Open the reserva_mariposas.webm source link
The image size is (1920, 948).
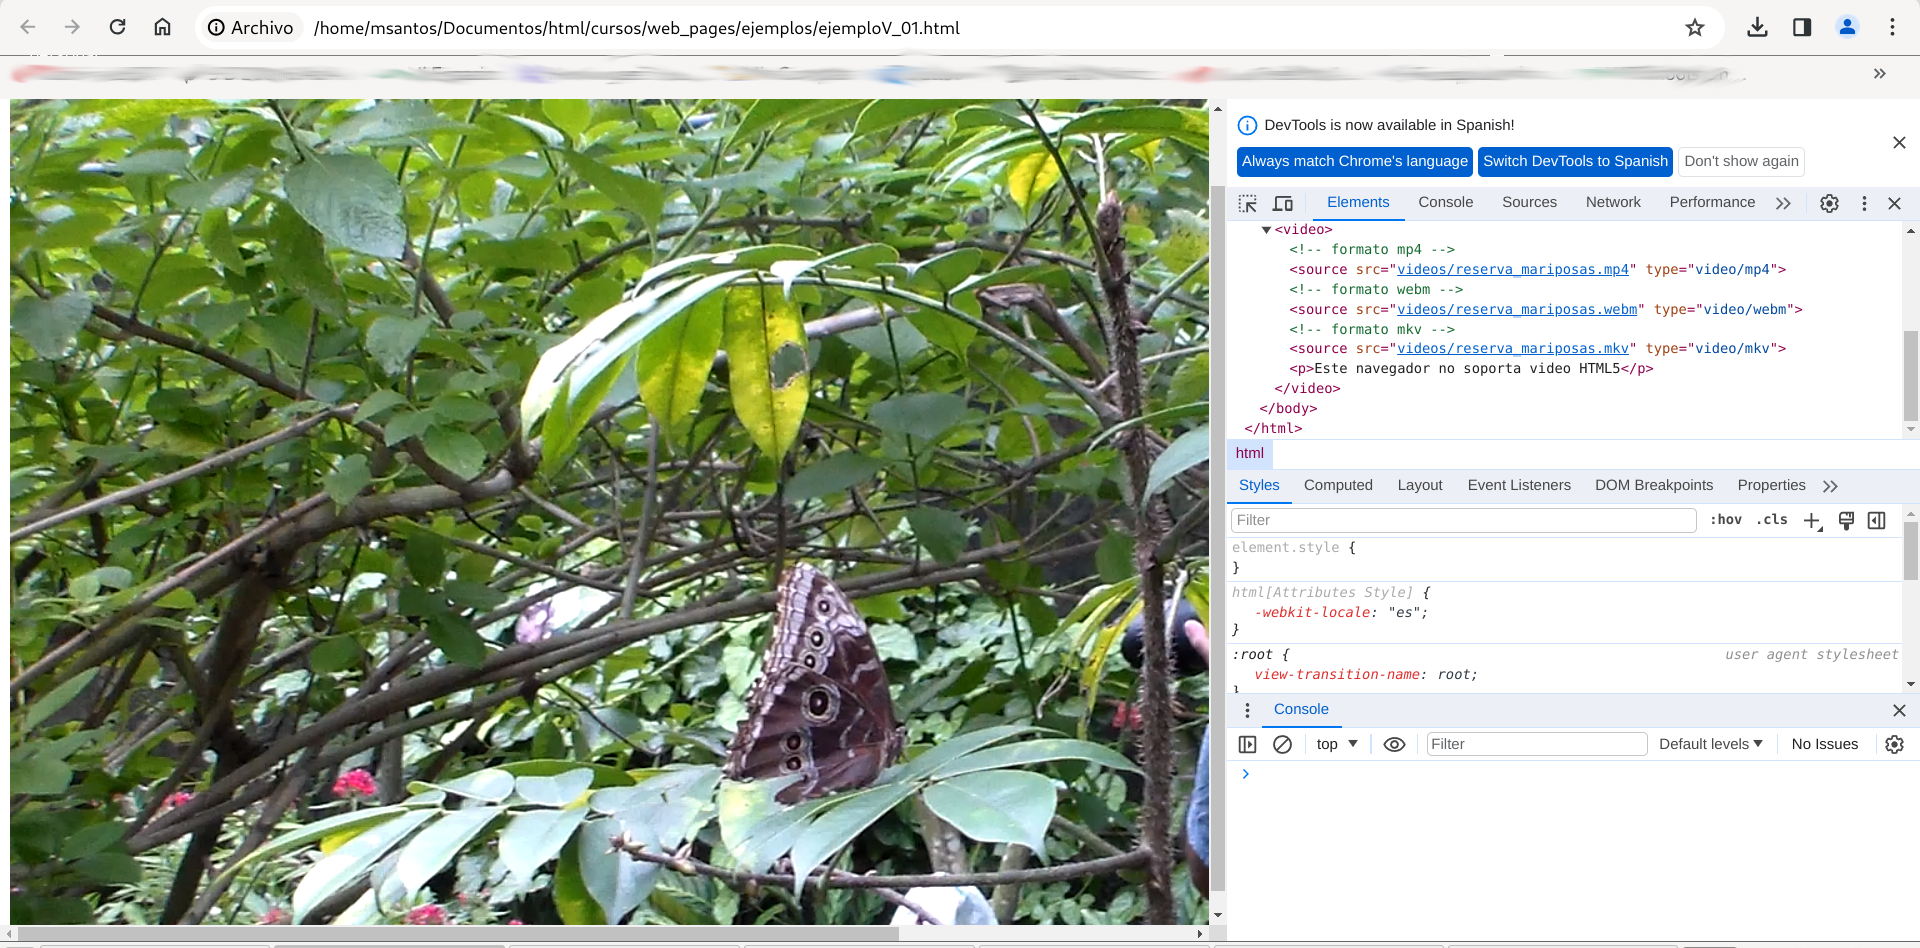(x=1517, y=310)
